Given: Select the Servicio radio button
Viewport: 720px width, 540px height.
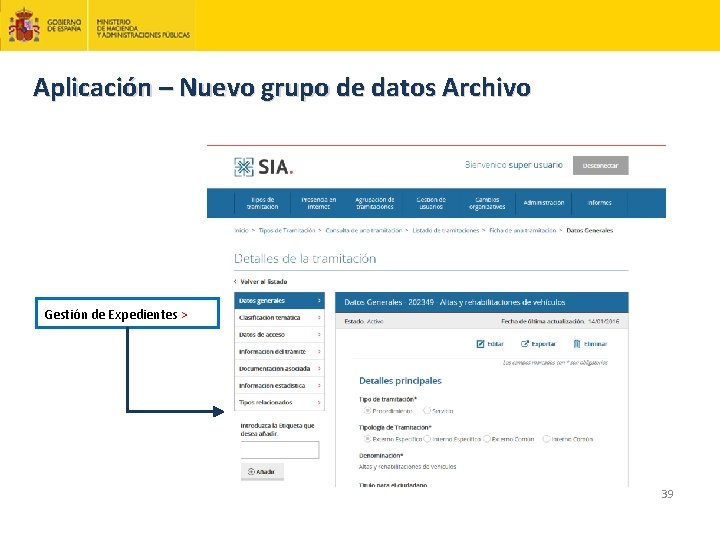Looking at the screenshot, I should click(427, 411).
